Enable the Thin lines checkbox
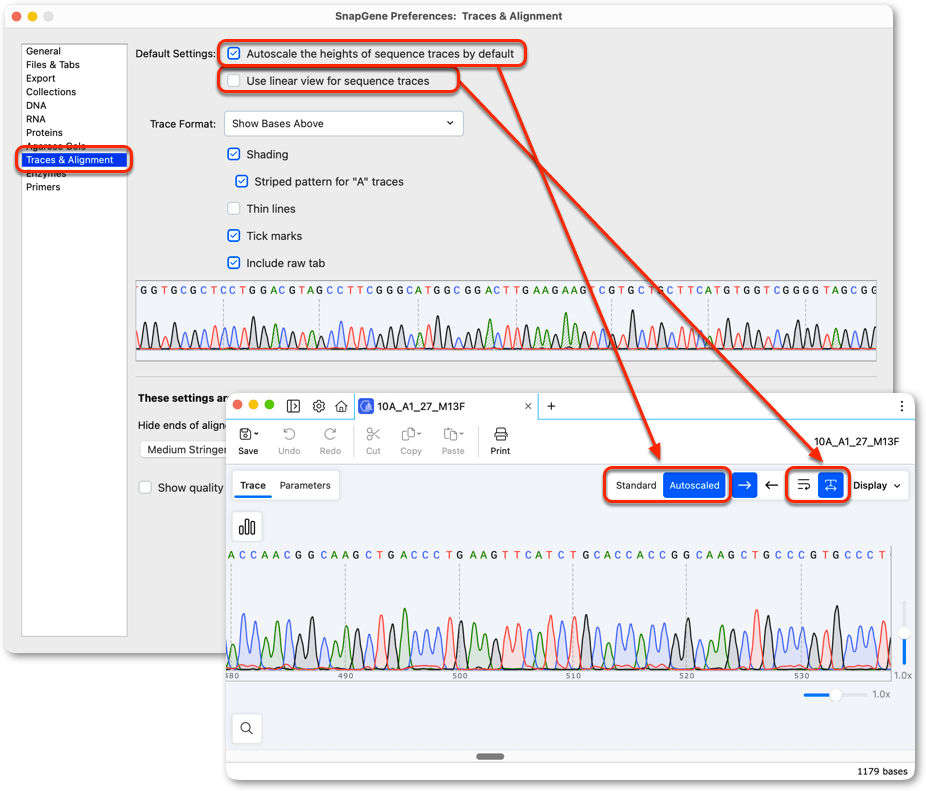 tap(234, 209)
